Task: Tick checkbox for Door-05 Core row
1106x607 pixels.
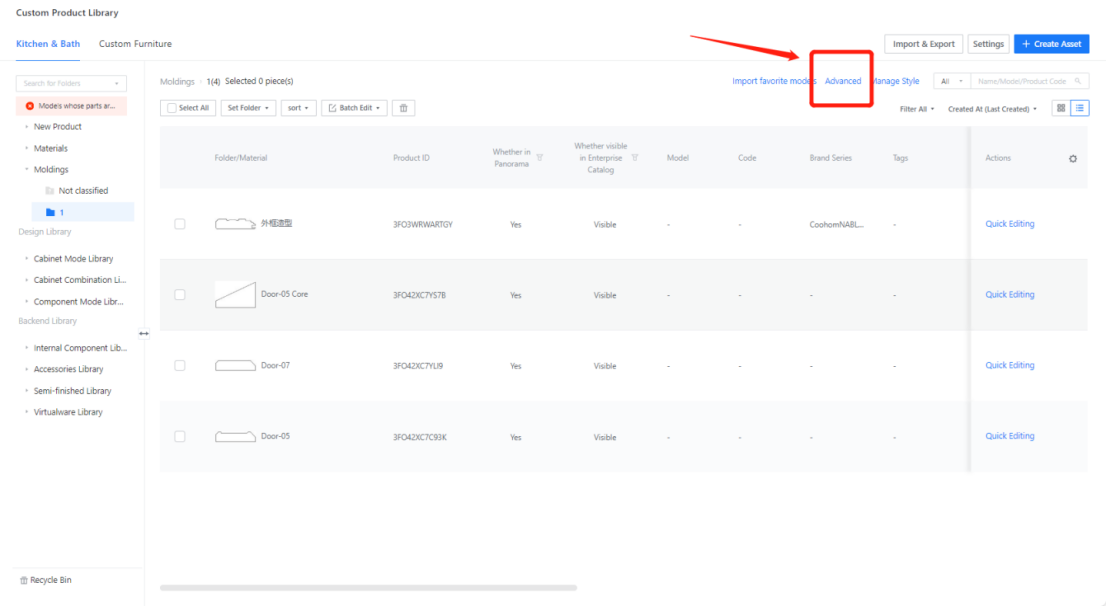Action: pyautogui.click(x=180, y=295)
